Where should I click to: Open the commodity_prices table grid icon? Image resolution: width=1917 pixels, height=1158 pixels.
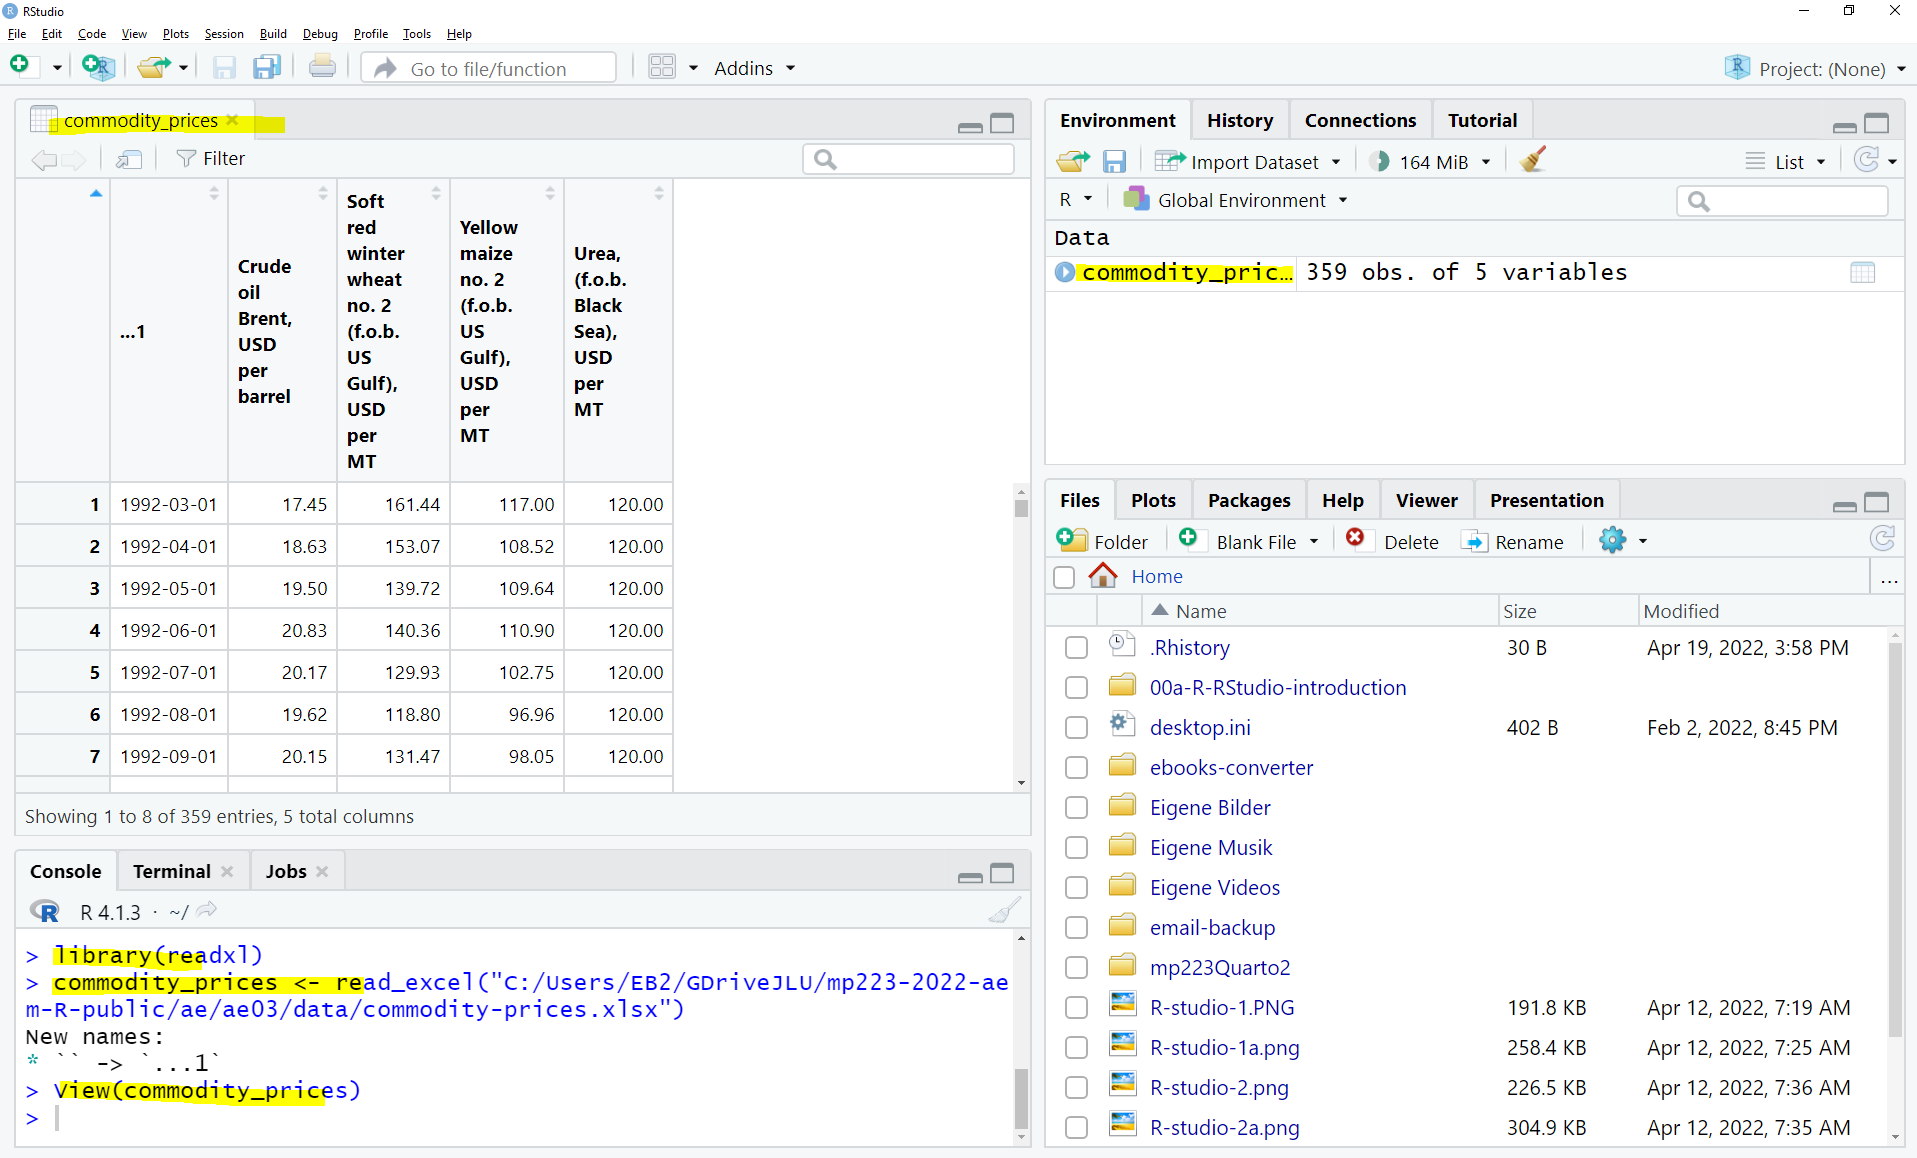[1862, 273]
